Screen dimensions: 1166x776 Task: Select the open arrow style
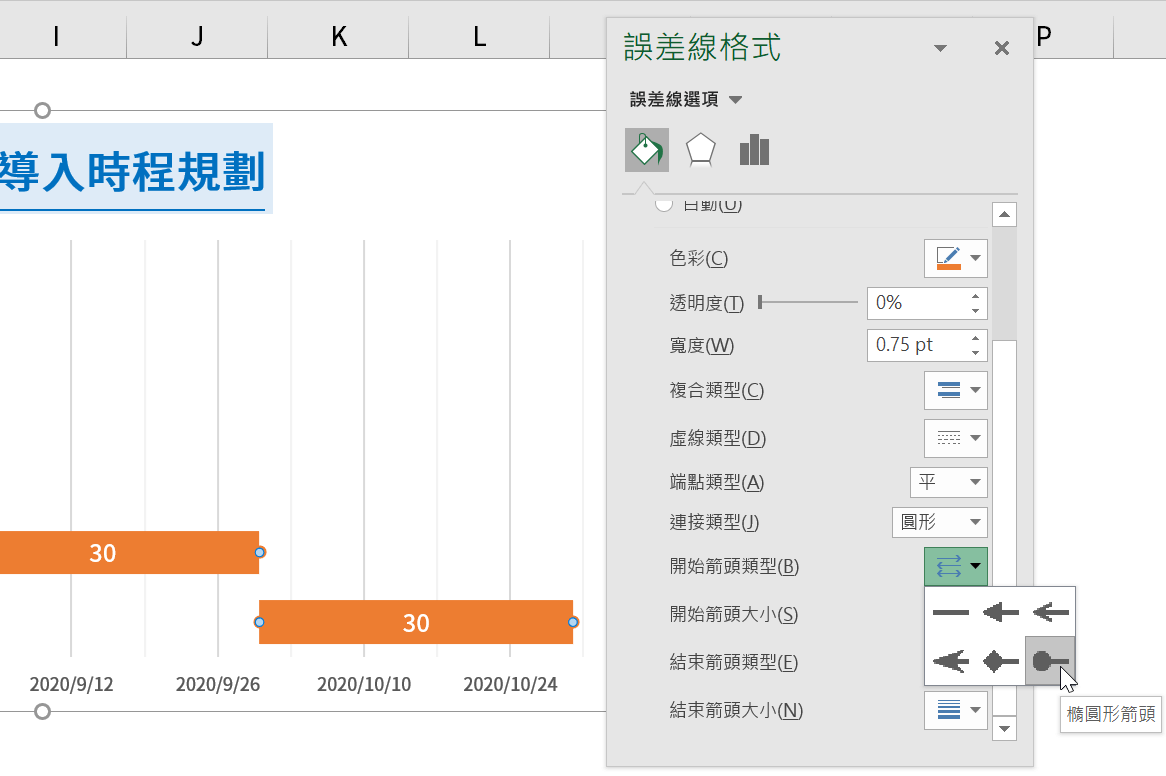coord(1050,612)
